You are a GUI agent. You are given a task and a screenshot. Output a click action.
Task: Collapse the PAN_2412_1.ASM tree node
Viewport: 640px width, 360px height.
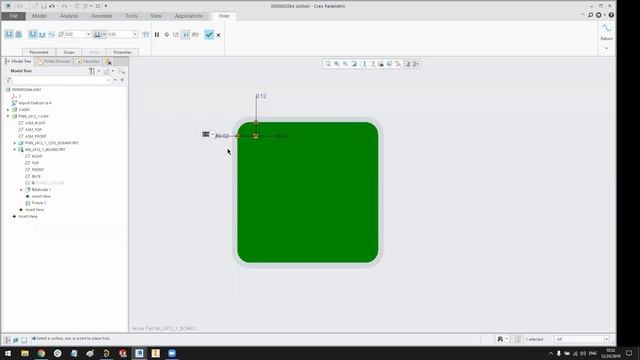tap(8, 116)
